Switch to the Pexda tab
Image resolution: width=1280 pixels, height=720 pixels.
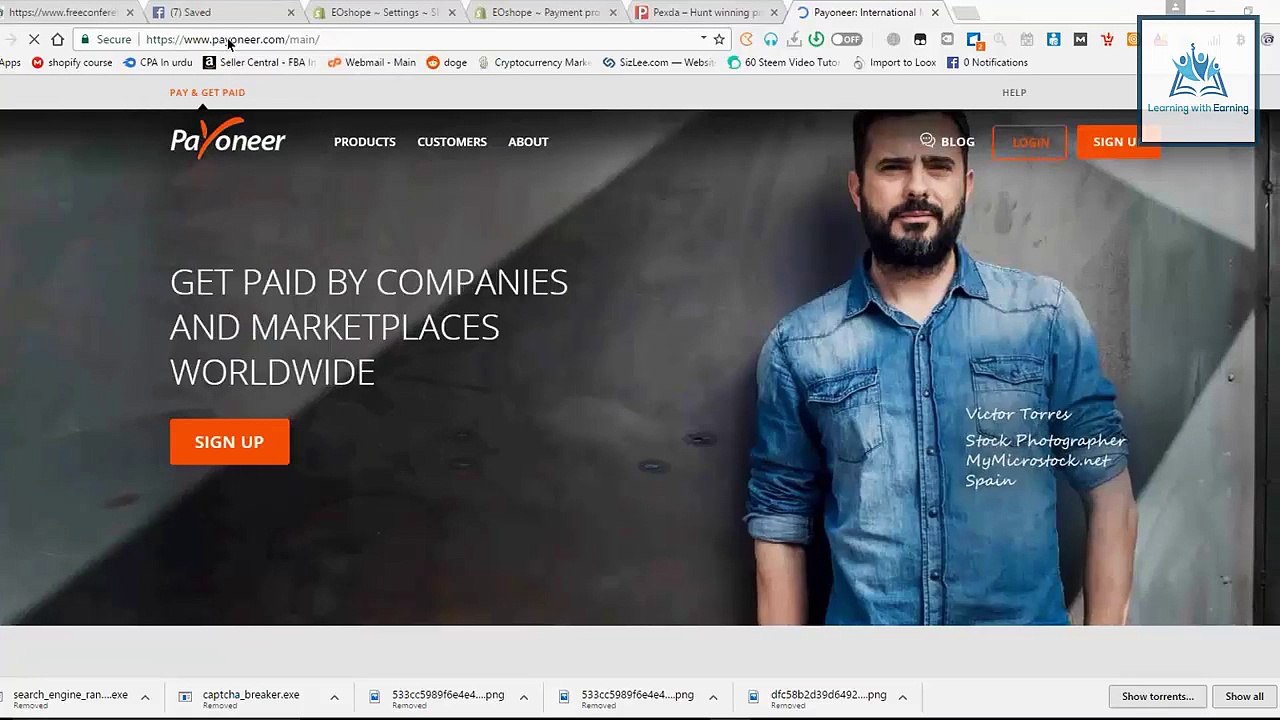706,12
